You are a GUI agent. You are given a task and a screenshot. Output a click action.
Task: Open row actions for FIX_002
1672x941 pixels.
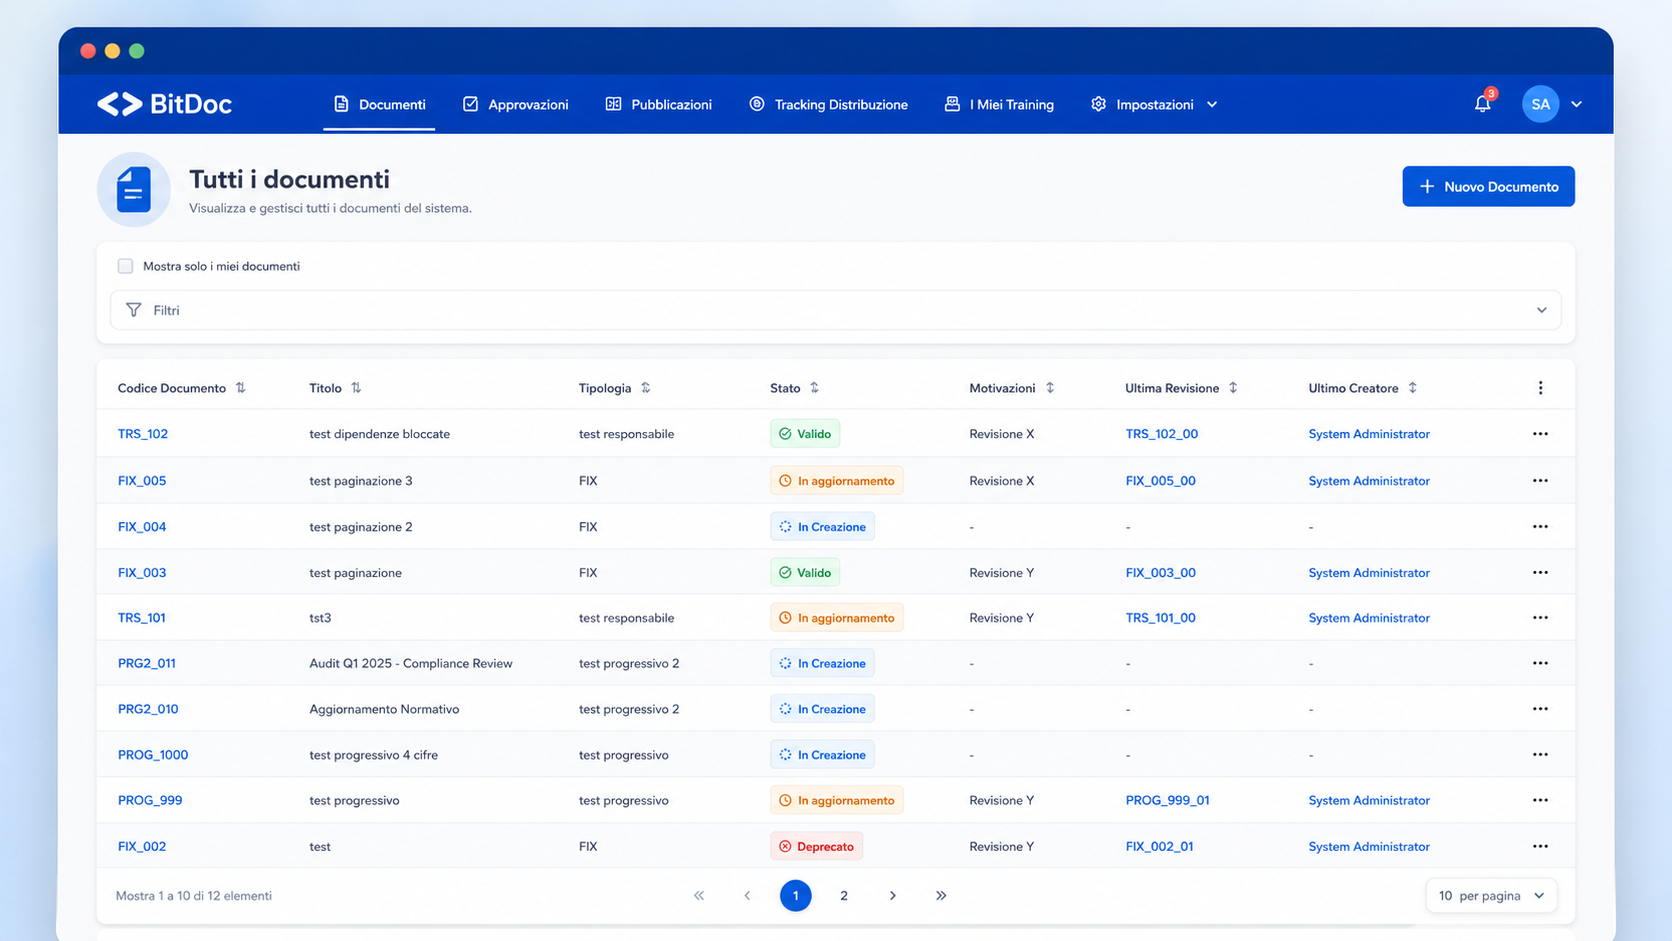coord(1540,846)
